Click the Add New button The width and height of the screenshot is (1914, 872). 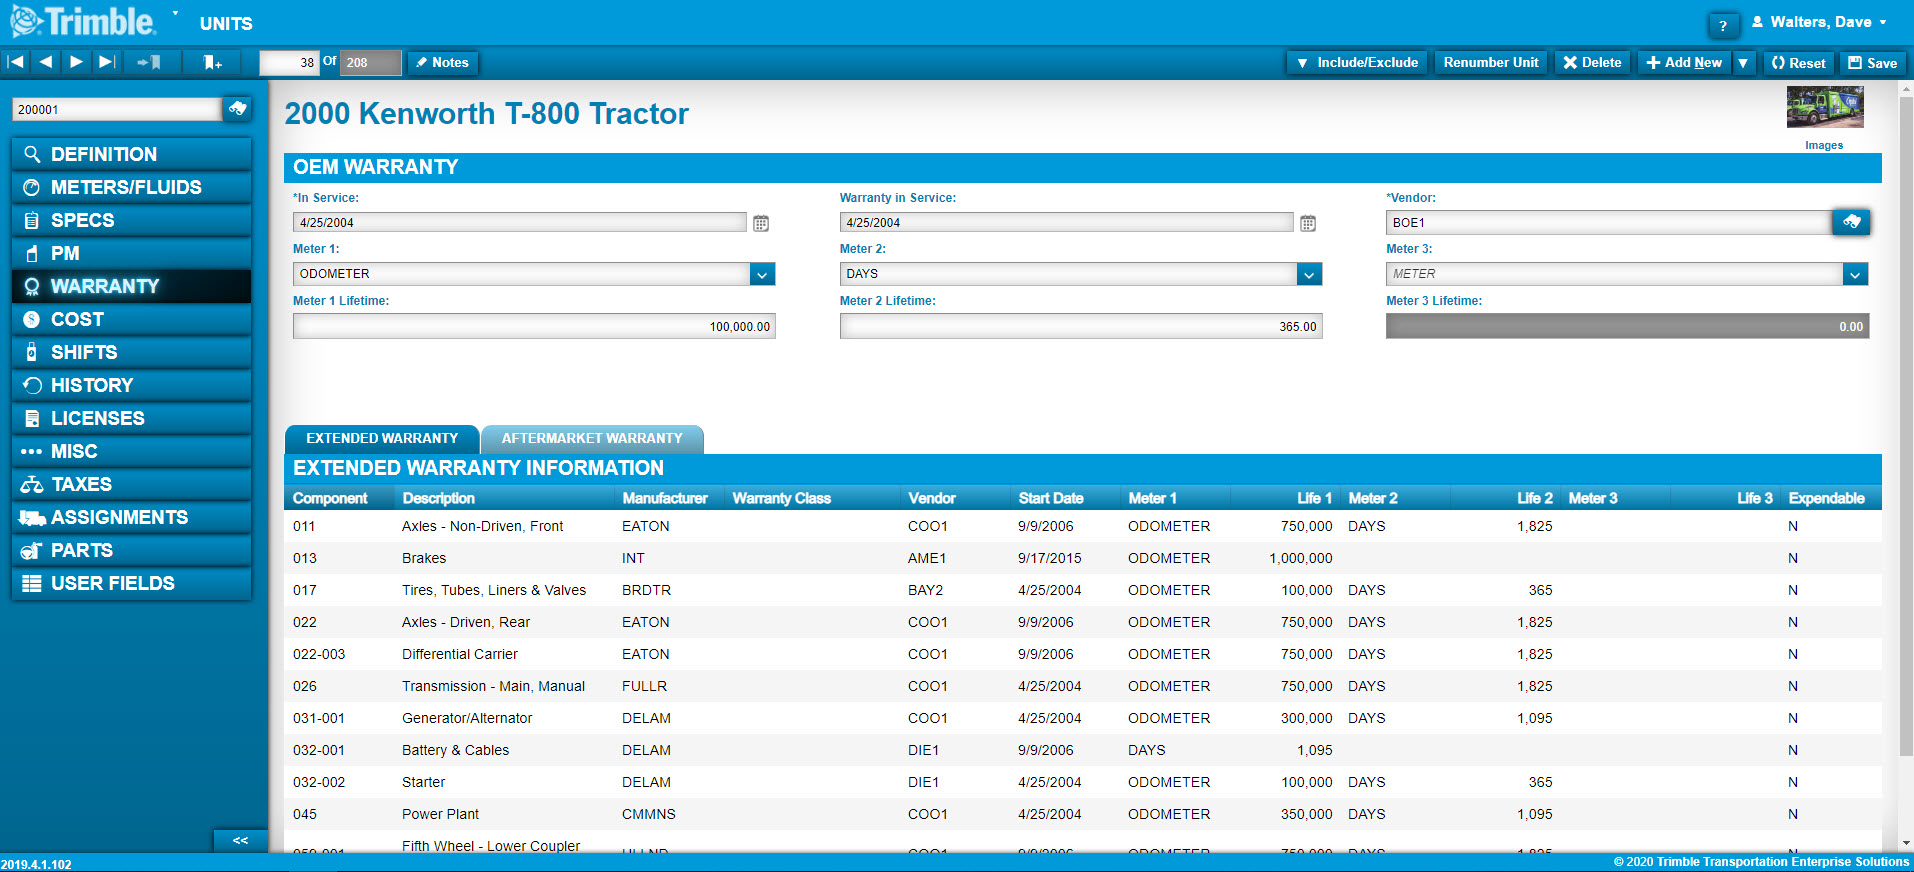click(1684, 62)
